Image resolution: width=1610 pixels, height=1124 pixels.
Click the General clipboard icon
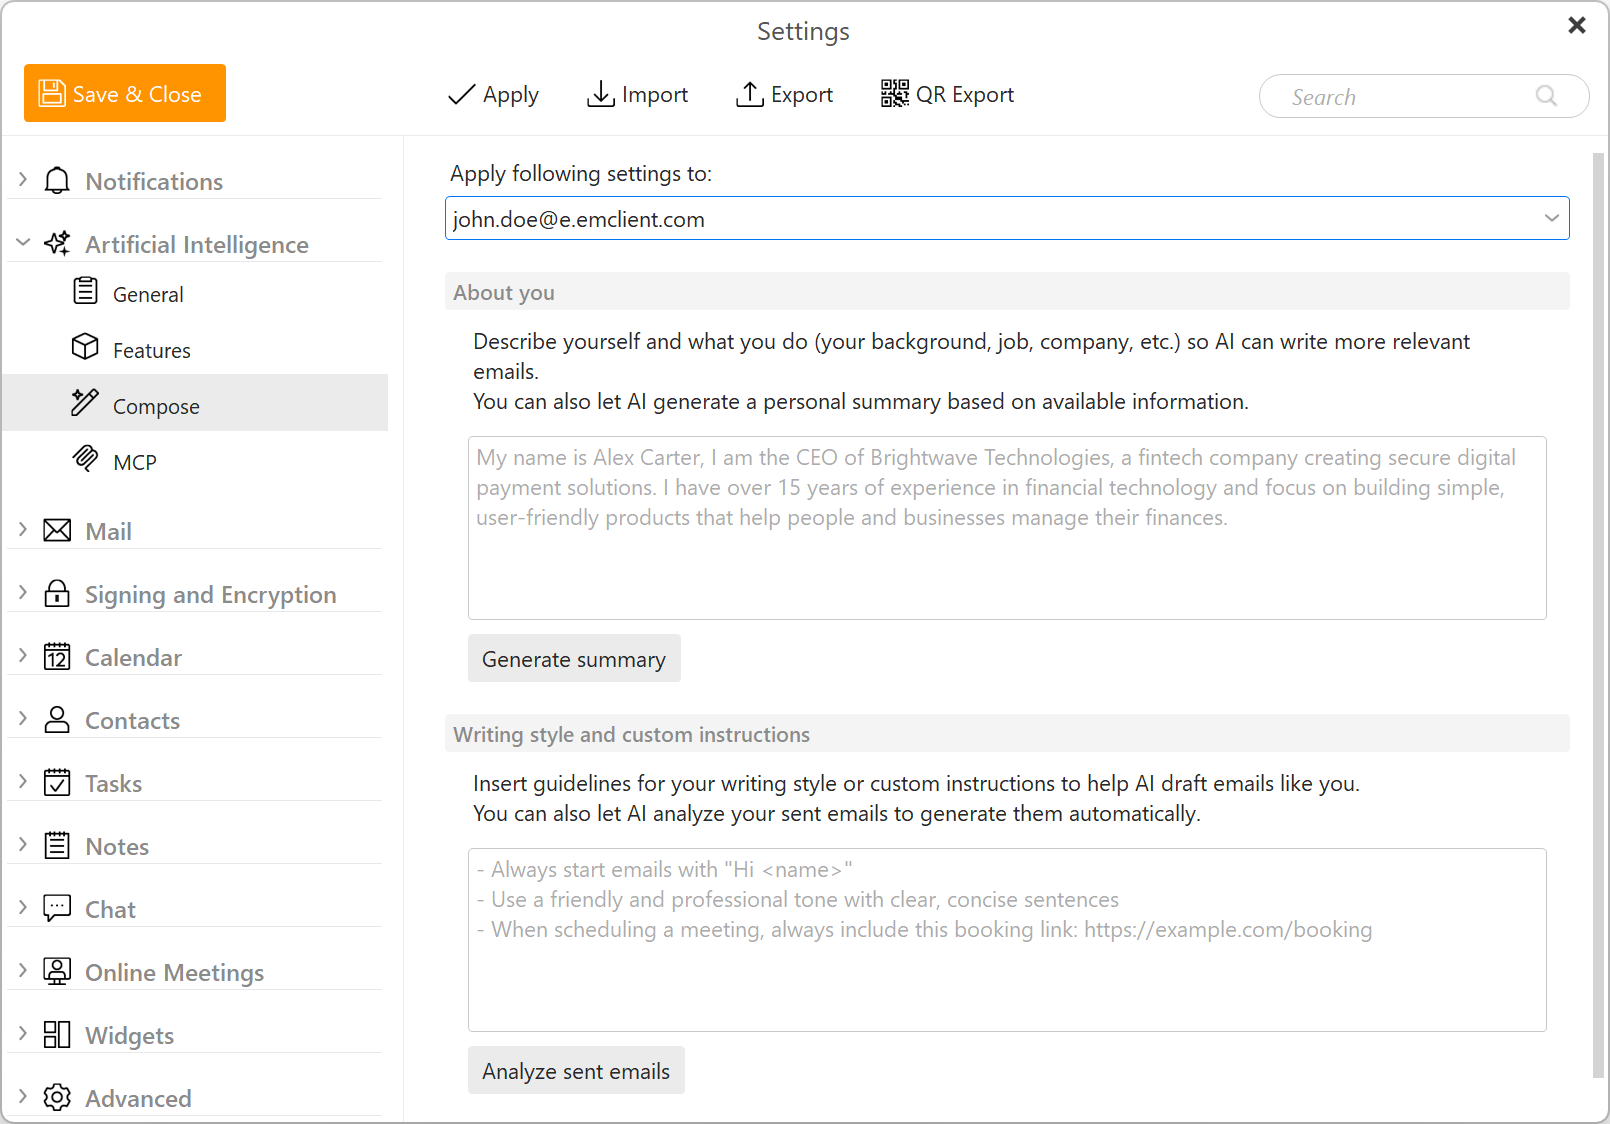click(x=85, y=292)
